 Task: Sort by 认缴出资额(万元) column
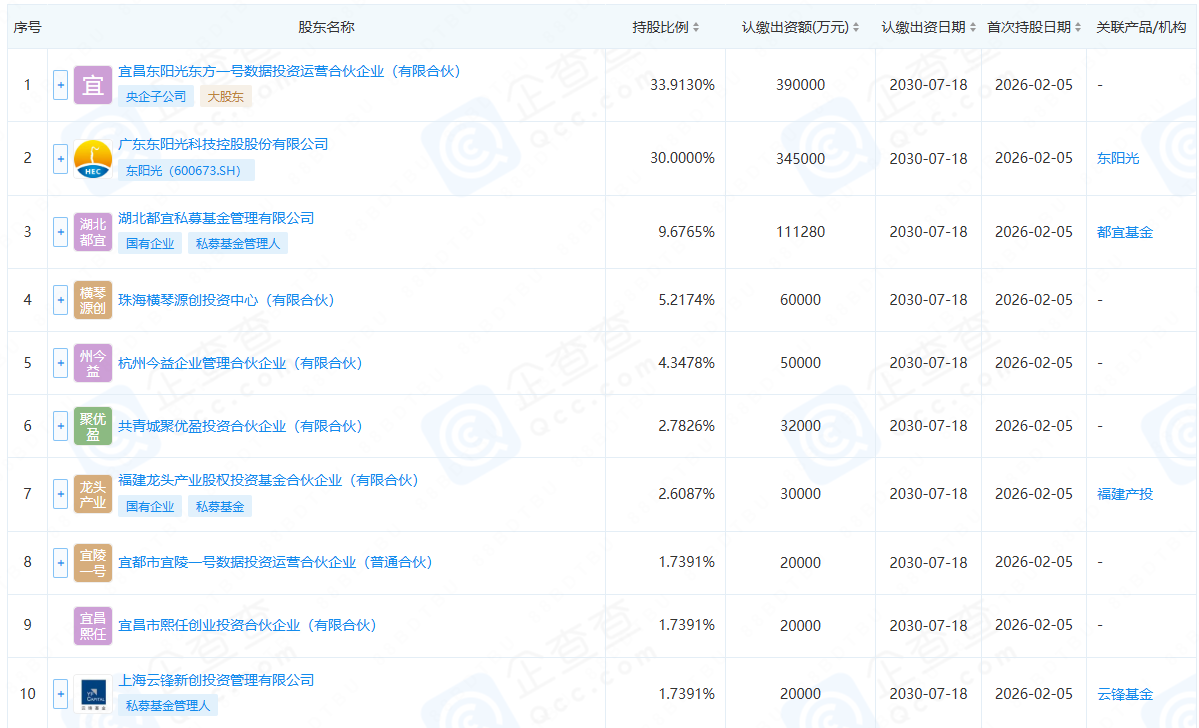(800, 28)
